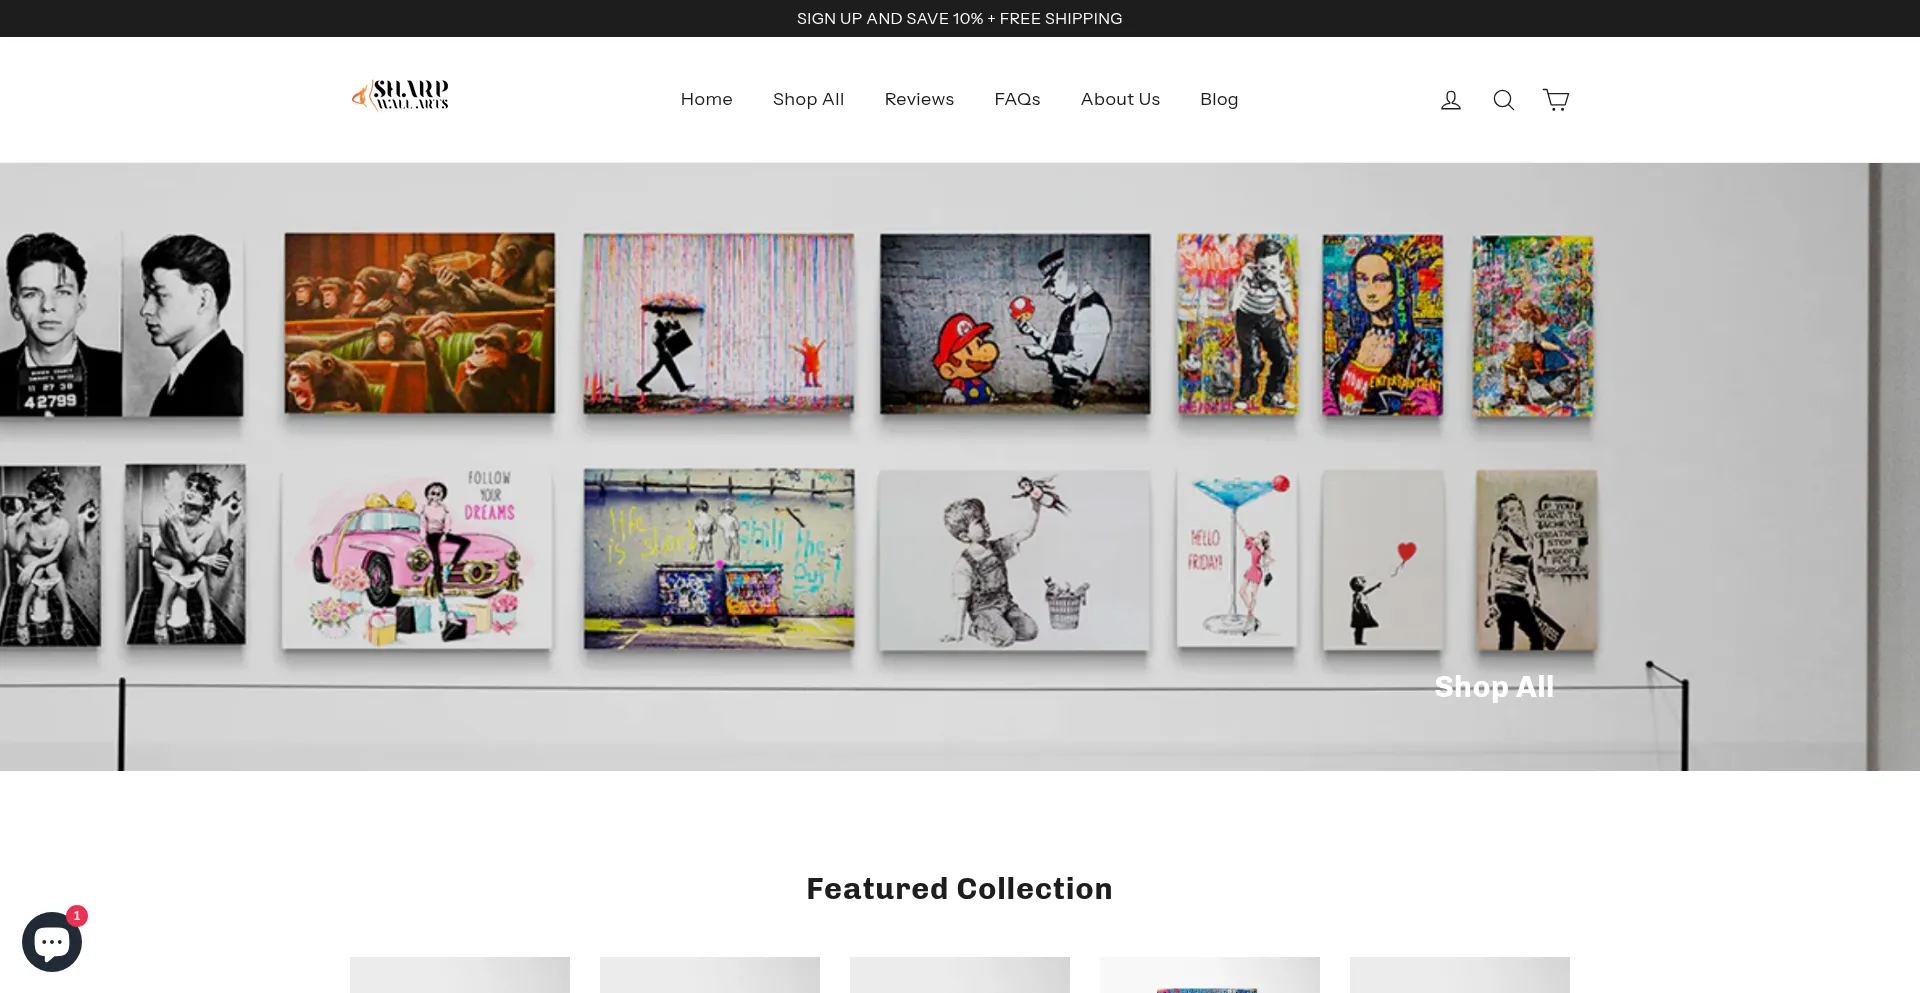Image resolution: width=1920 pixels, height=993 pixels.
Task: Click the Hello Friday cocktail canvas
Action: [x=1237, y=559]
